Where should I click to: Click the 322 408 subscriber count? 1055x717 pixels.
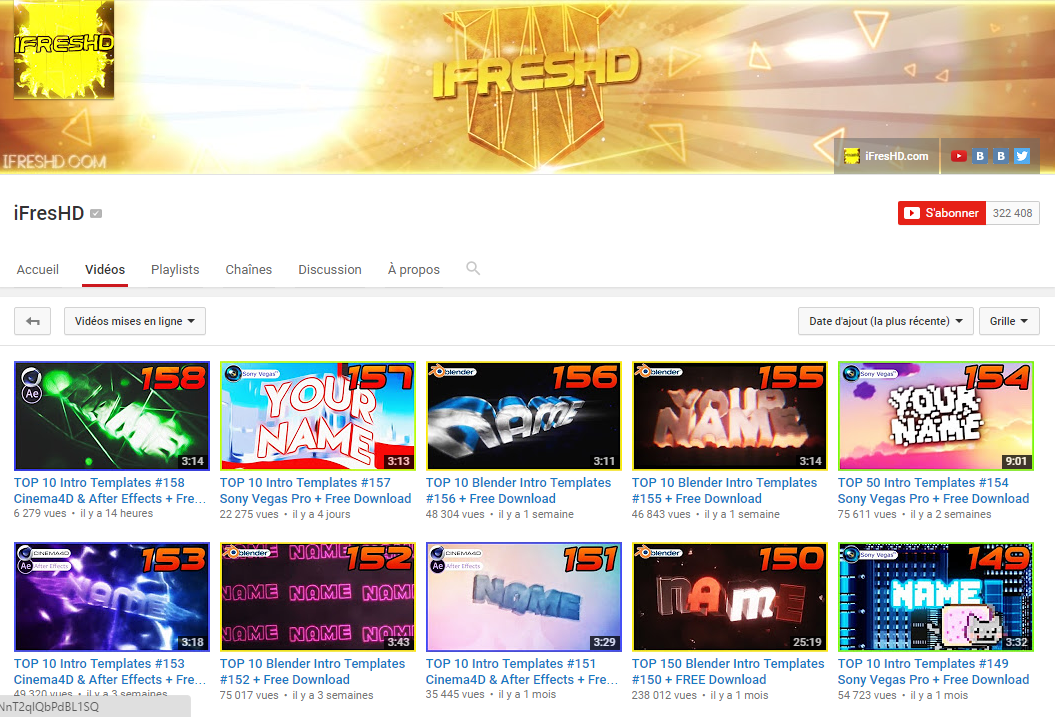tap(1013, 213)
